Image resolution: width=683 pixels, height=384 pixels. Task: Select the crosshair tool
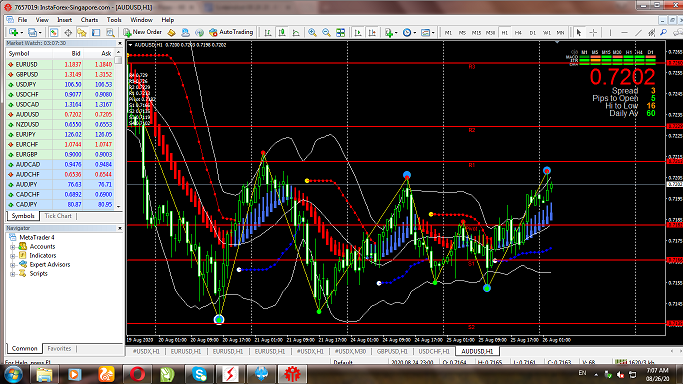(593, 33)
